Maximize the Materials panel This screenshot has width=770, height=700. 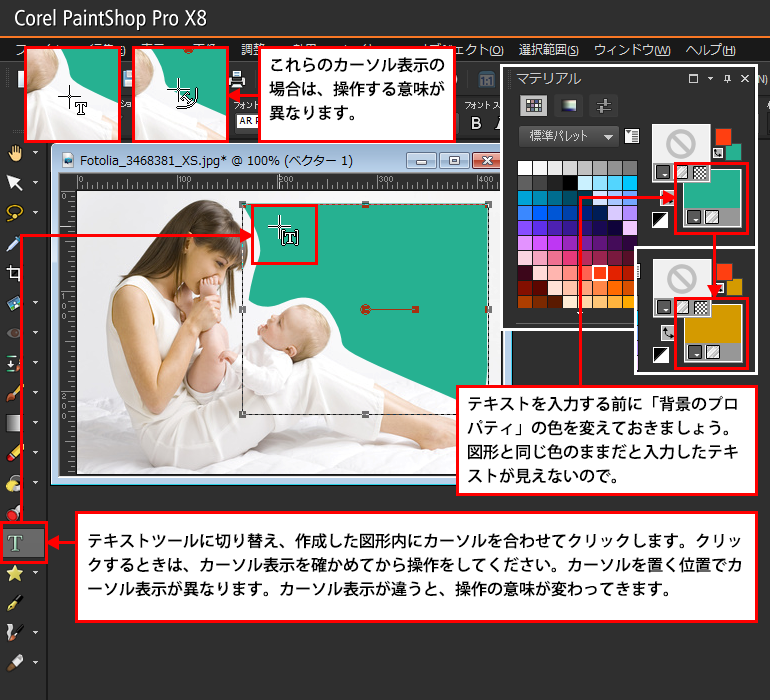693,79
